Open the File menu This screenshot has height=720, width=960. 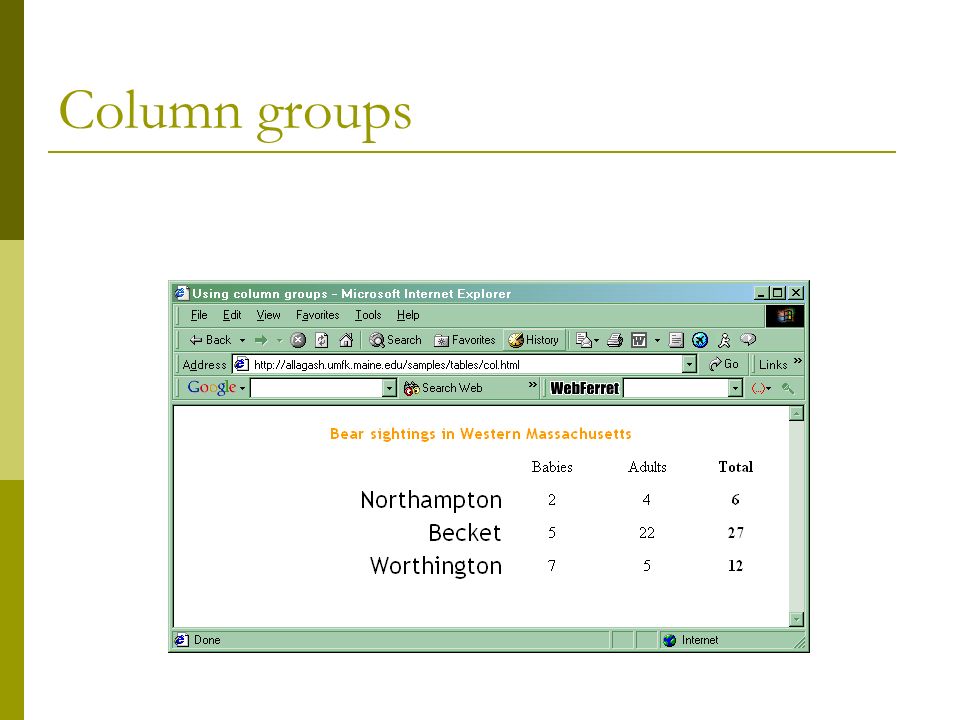point(199,315)
